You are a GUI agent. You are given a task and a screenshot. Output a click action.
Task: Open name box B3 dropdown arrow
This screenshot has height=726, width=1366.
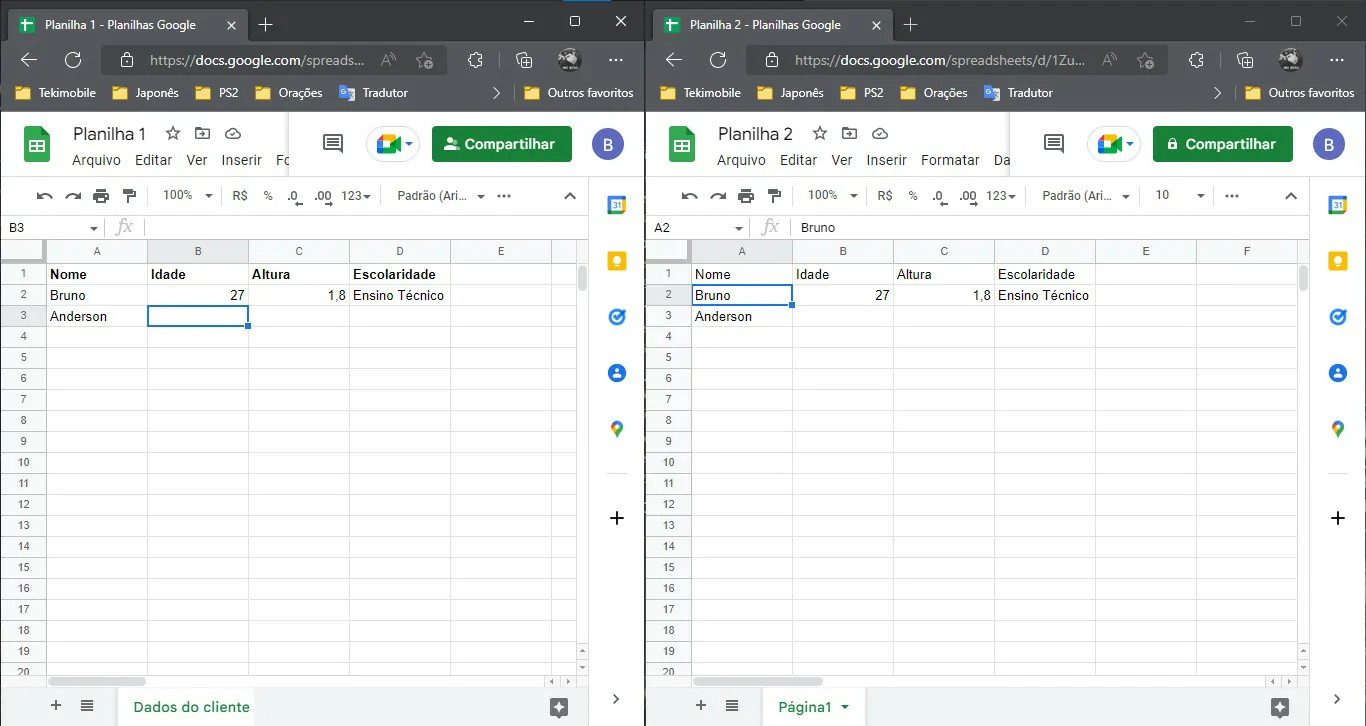tap(94, 228)
